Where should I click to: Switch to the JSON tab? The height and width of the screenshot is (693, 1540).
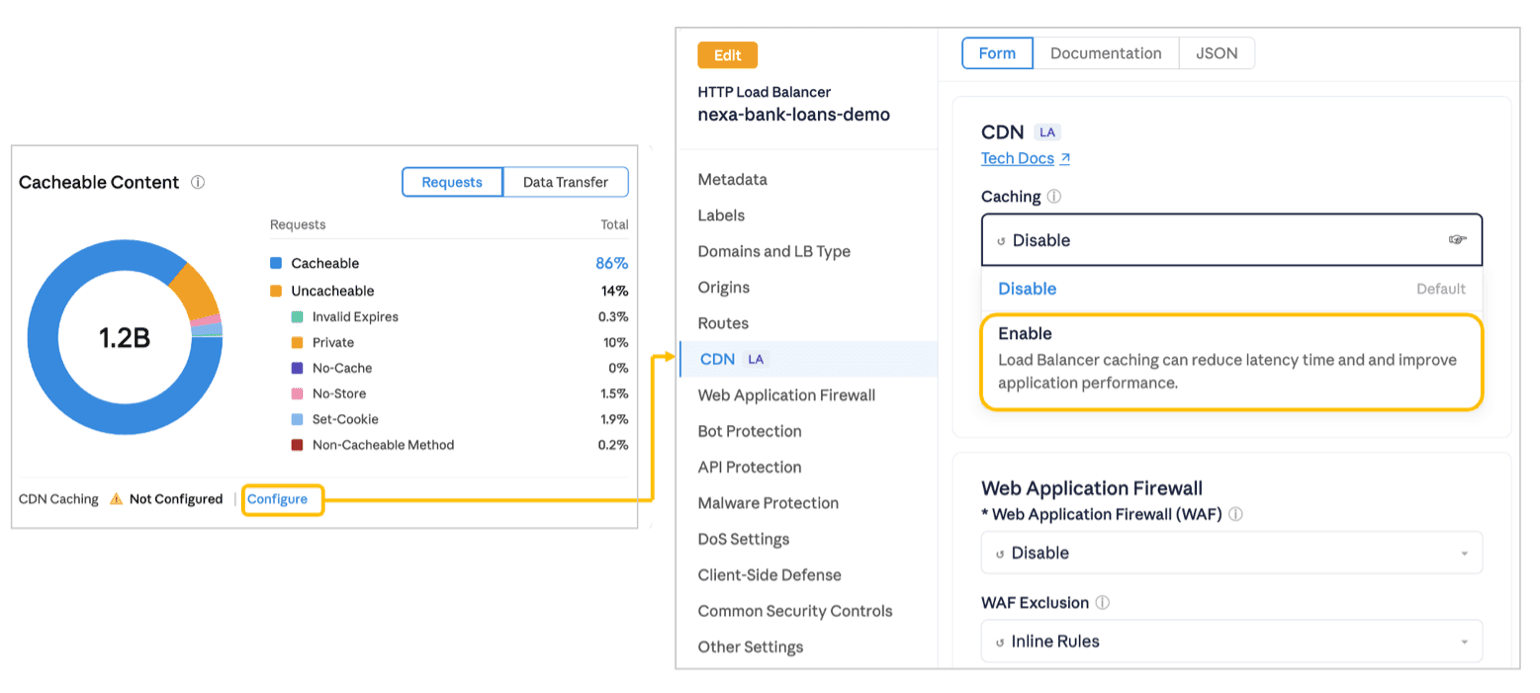point(1216,53)
